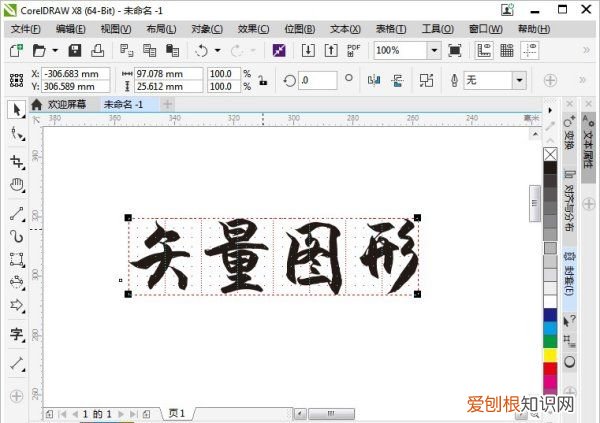Click the X position input field
This screenshot has height=423, width=600.
[76, 74]
